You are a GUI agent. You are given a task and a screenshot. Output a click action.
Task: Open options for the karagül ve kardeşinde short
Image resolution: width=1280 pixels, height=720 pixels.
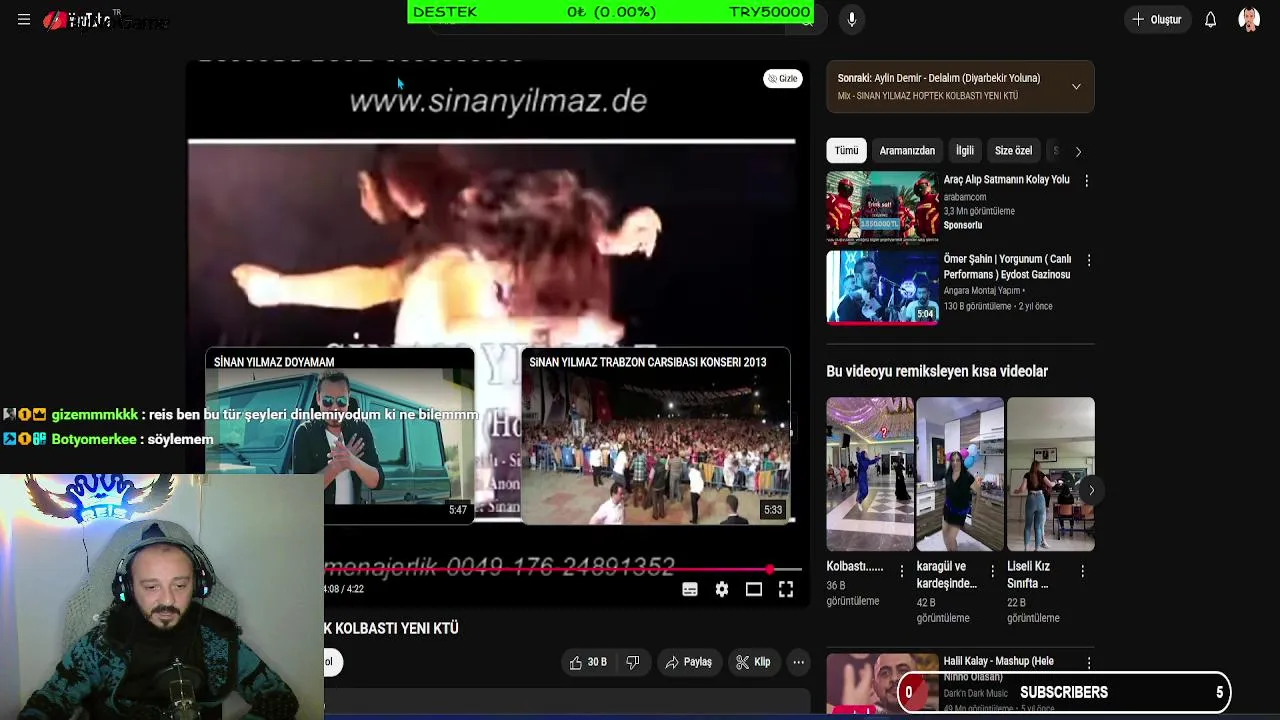pos(992,571)
